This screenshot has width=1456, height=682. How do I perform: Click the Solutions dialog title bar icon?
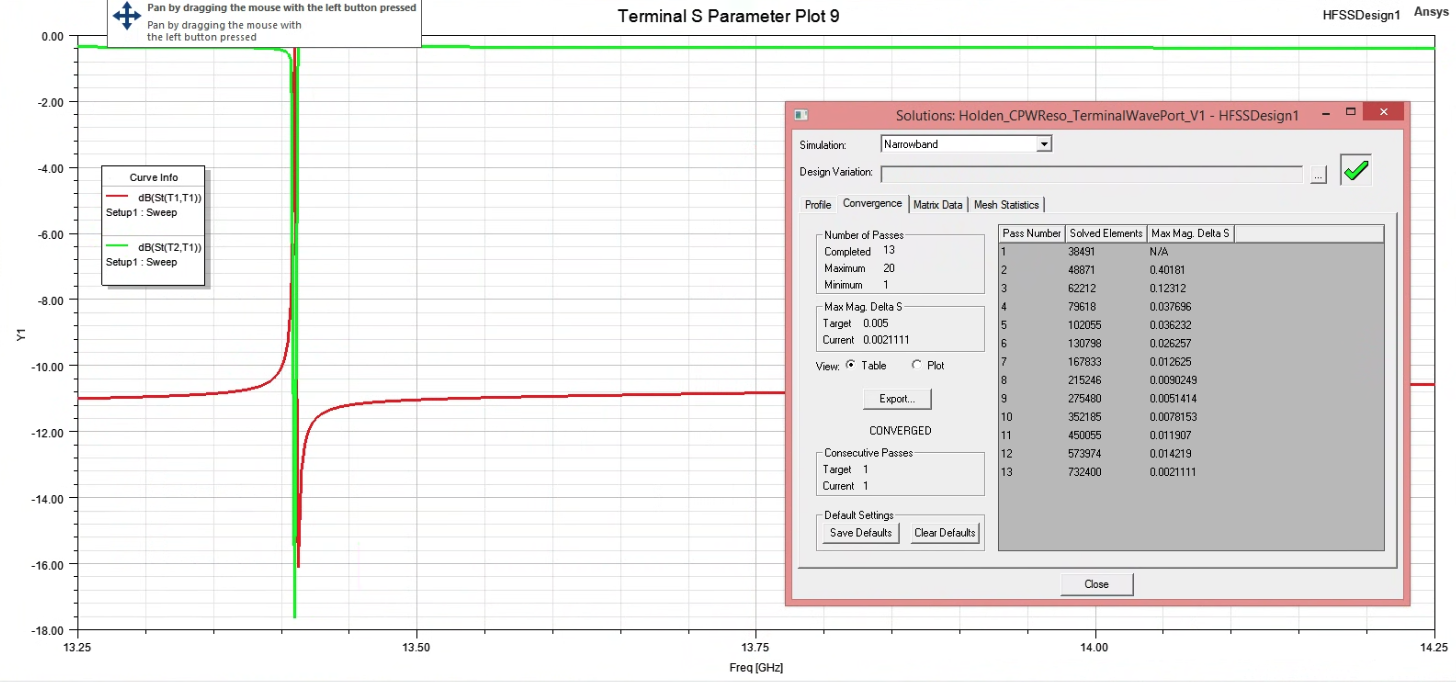point(800,114)
